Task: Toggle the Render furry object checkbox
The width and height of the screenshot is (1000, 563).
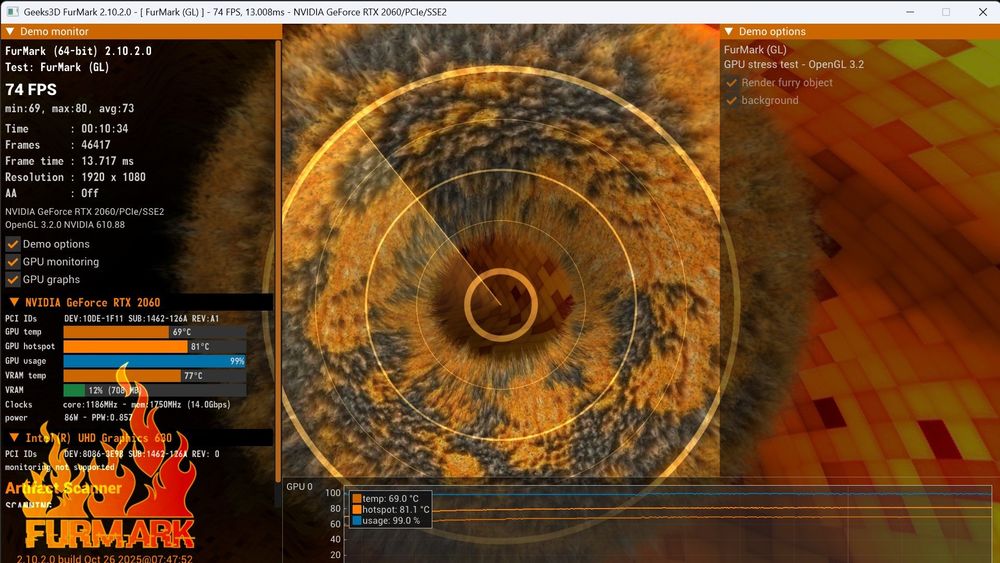Action: (x=732, y=83)
